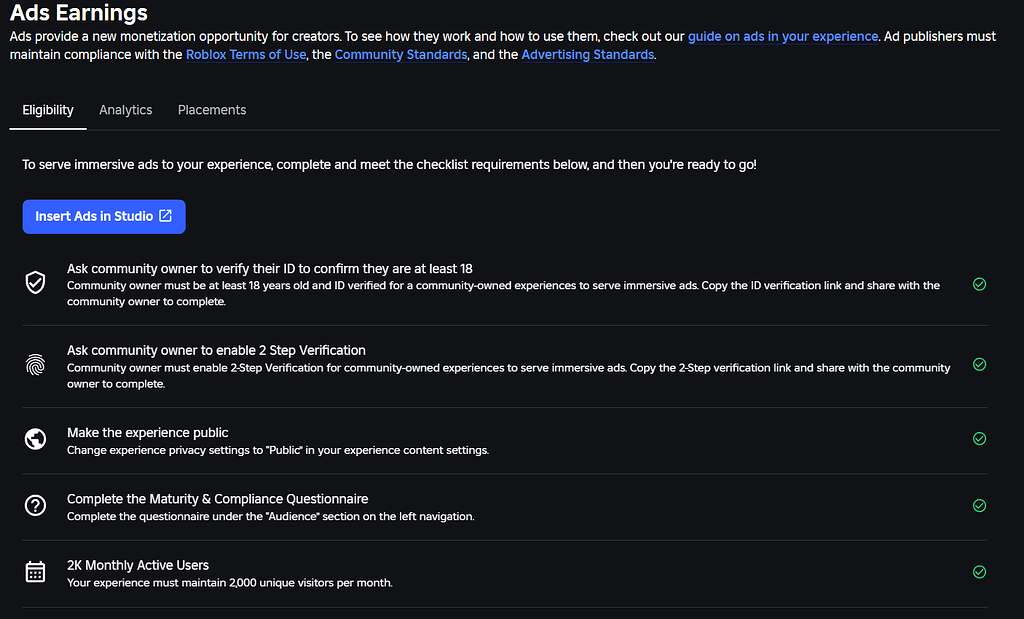Select the shield icon next to ID verification requirement
Screen dimensions: 1024x619
click(x=35, y=283)
